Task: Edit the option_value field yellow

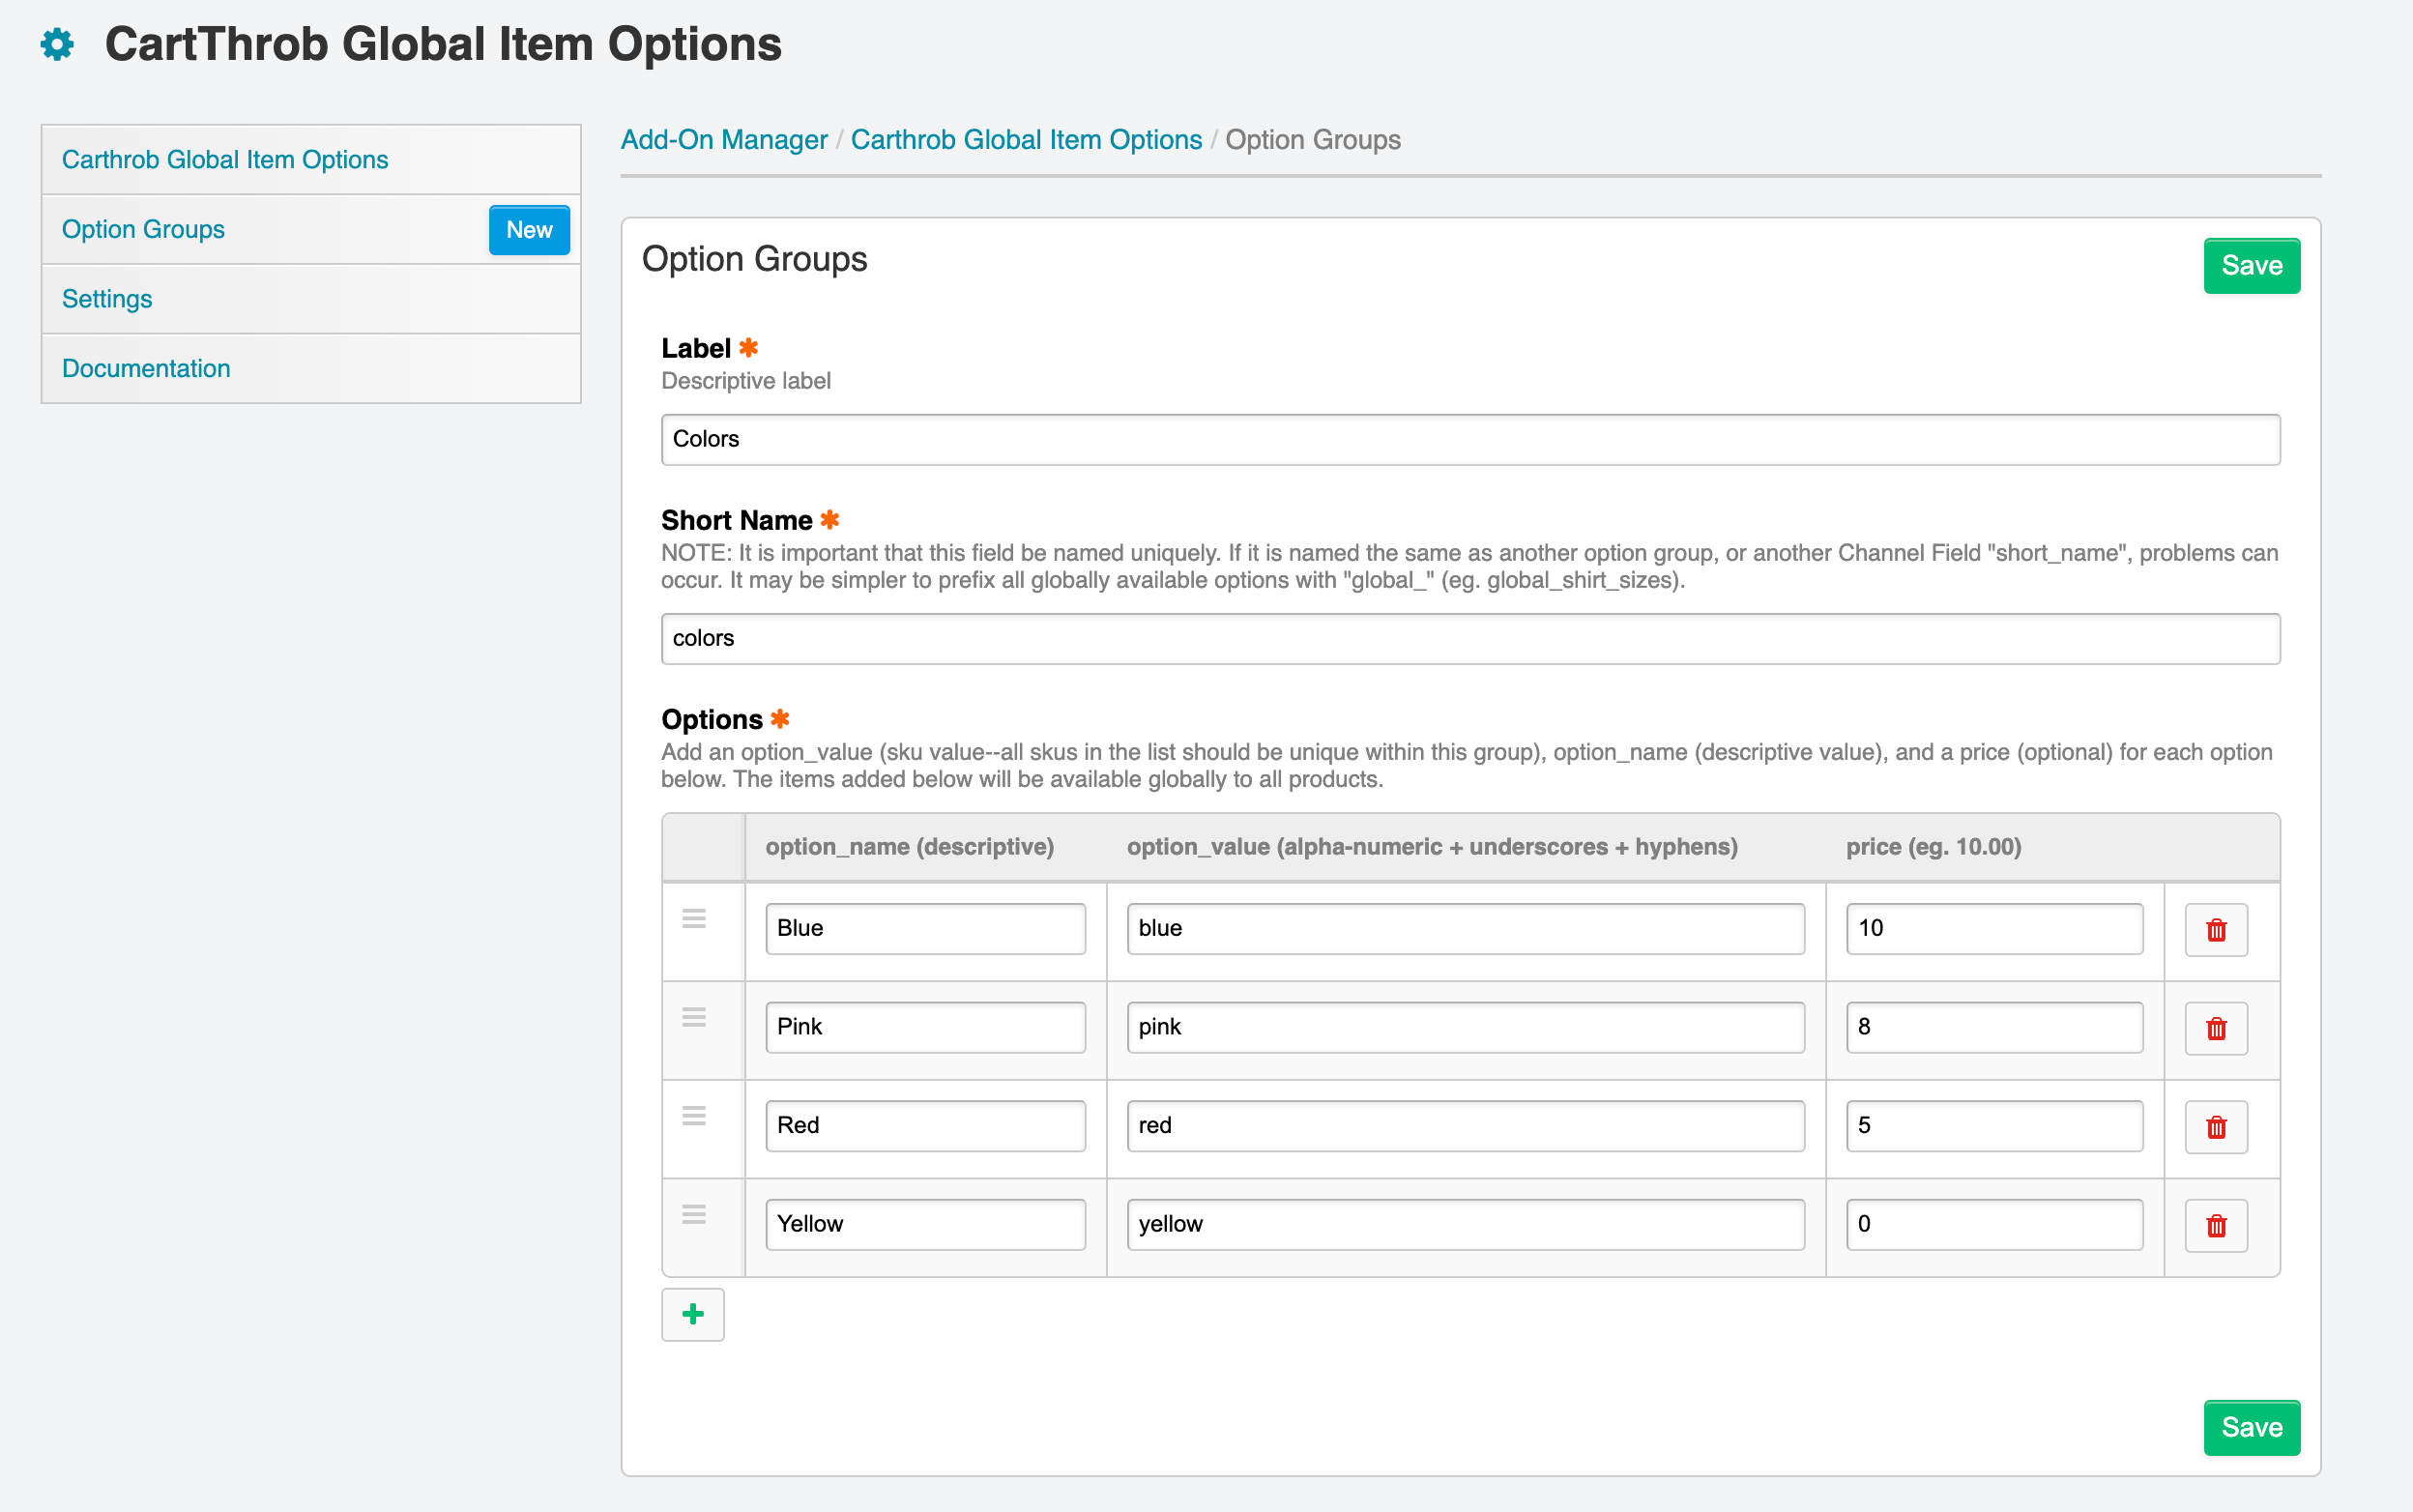Action: [x=1465, y=1224]
